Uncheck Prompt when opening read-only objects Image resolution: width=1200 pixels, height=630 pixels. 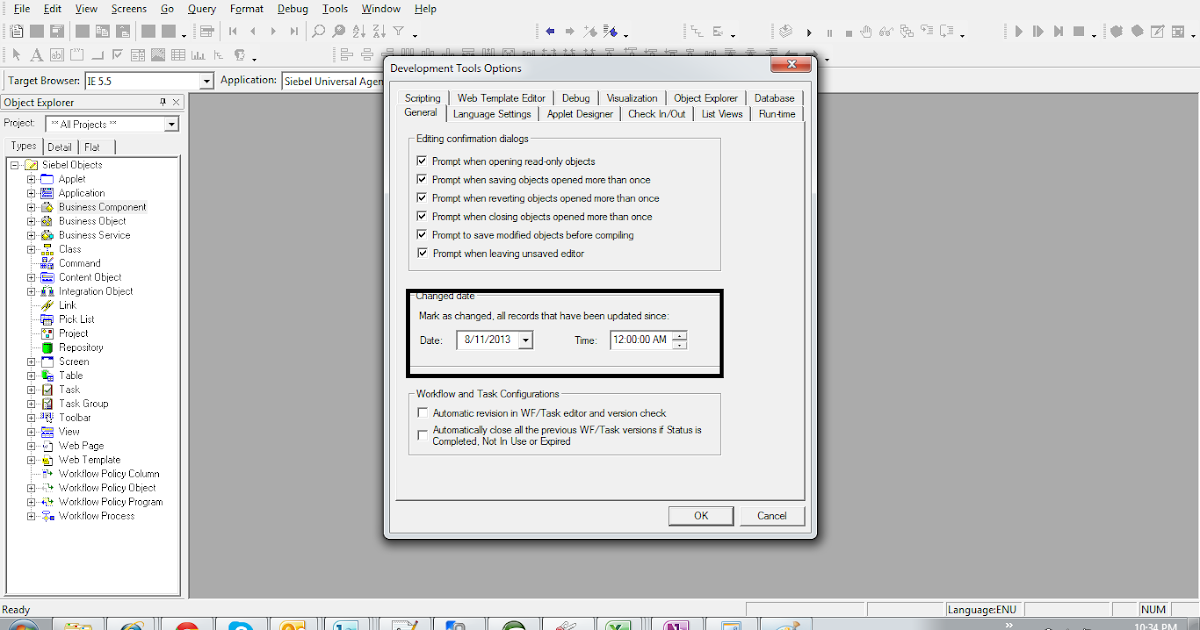[422, 161]
